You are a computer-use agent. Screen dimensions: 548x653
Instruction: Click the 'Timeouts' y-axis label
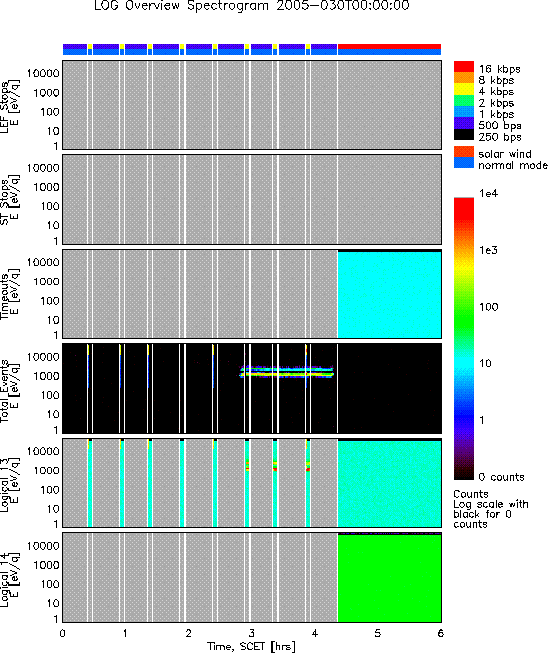tap(5, 296)
